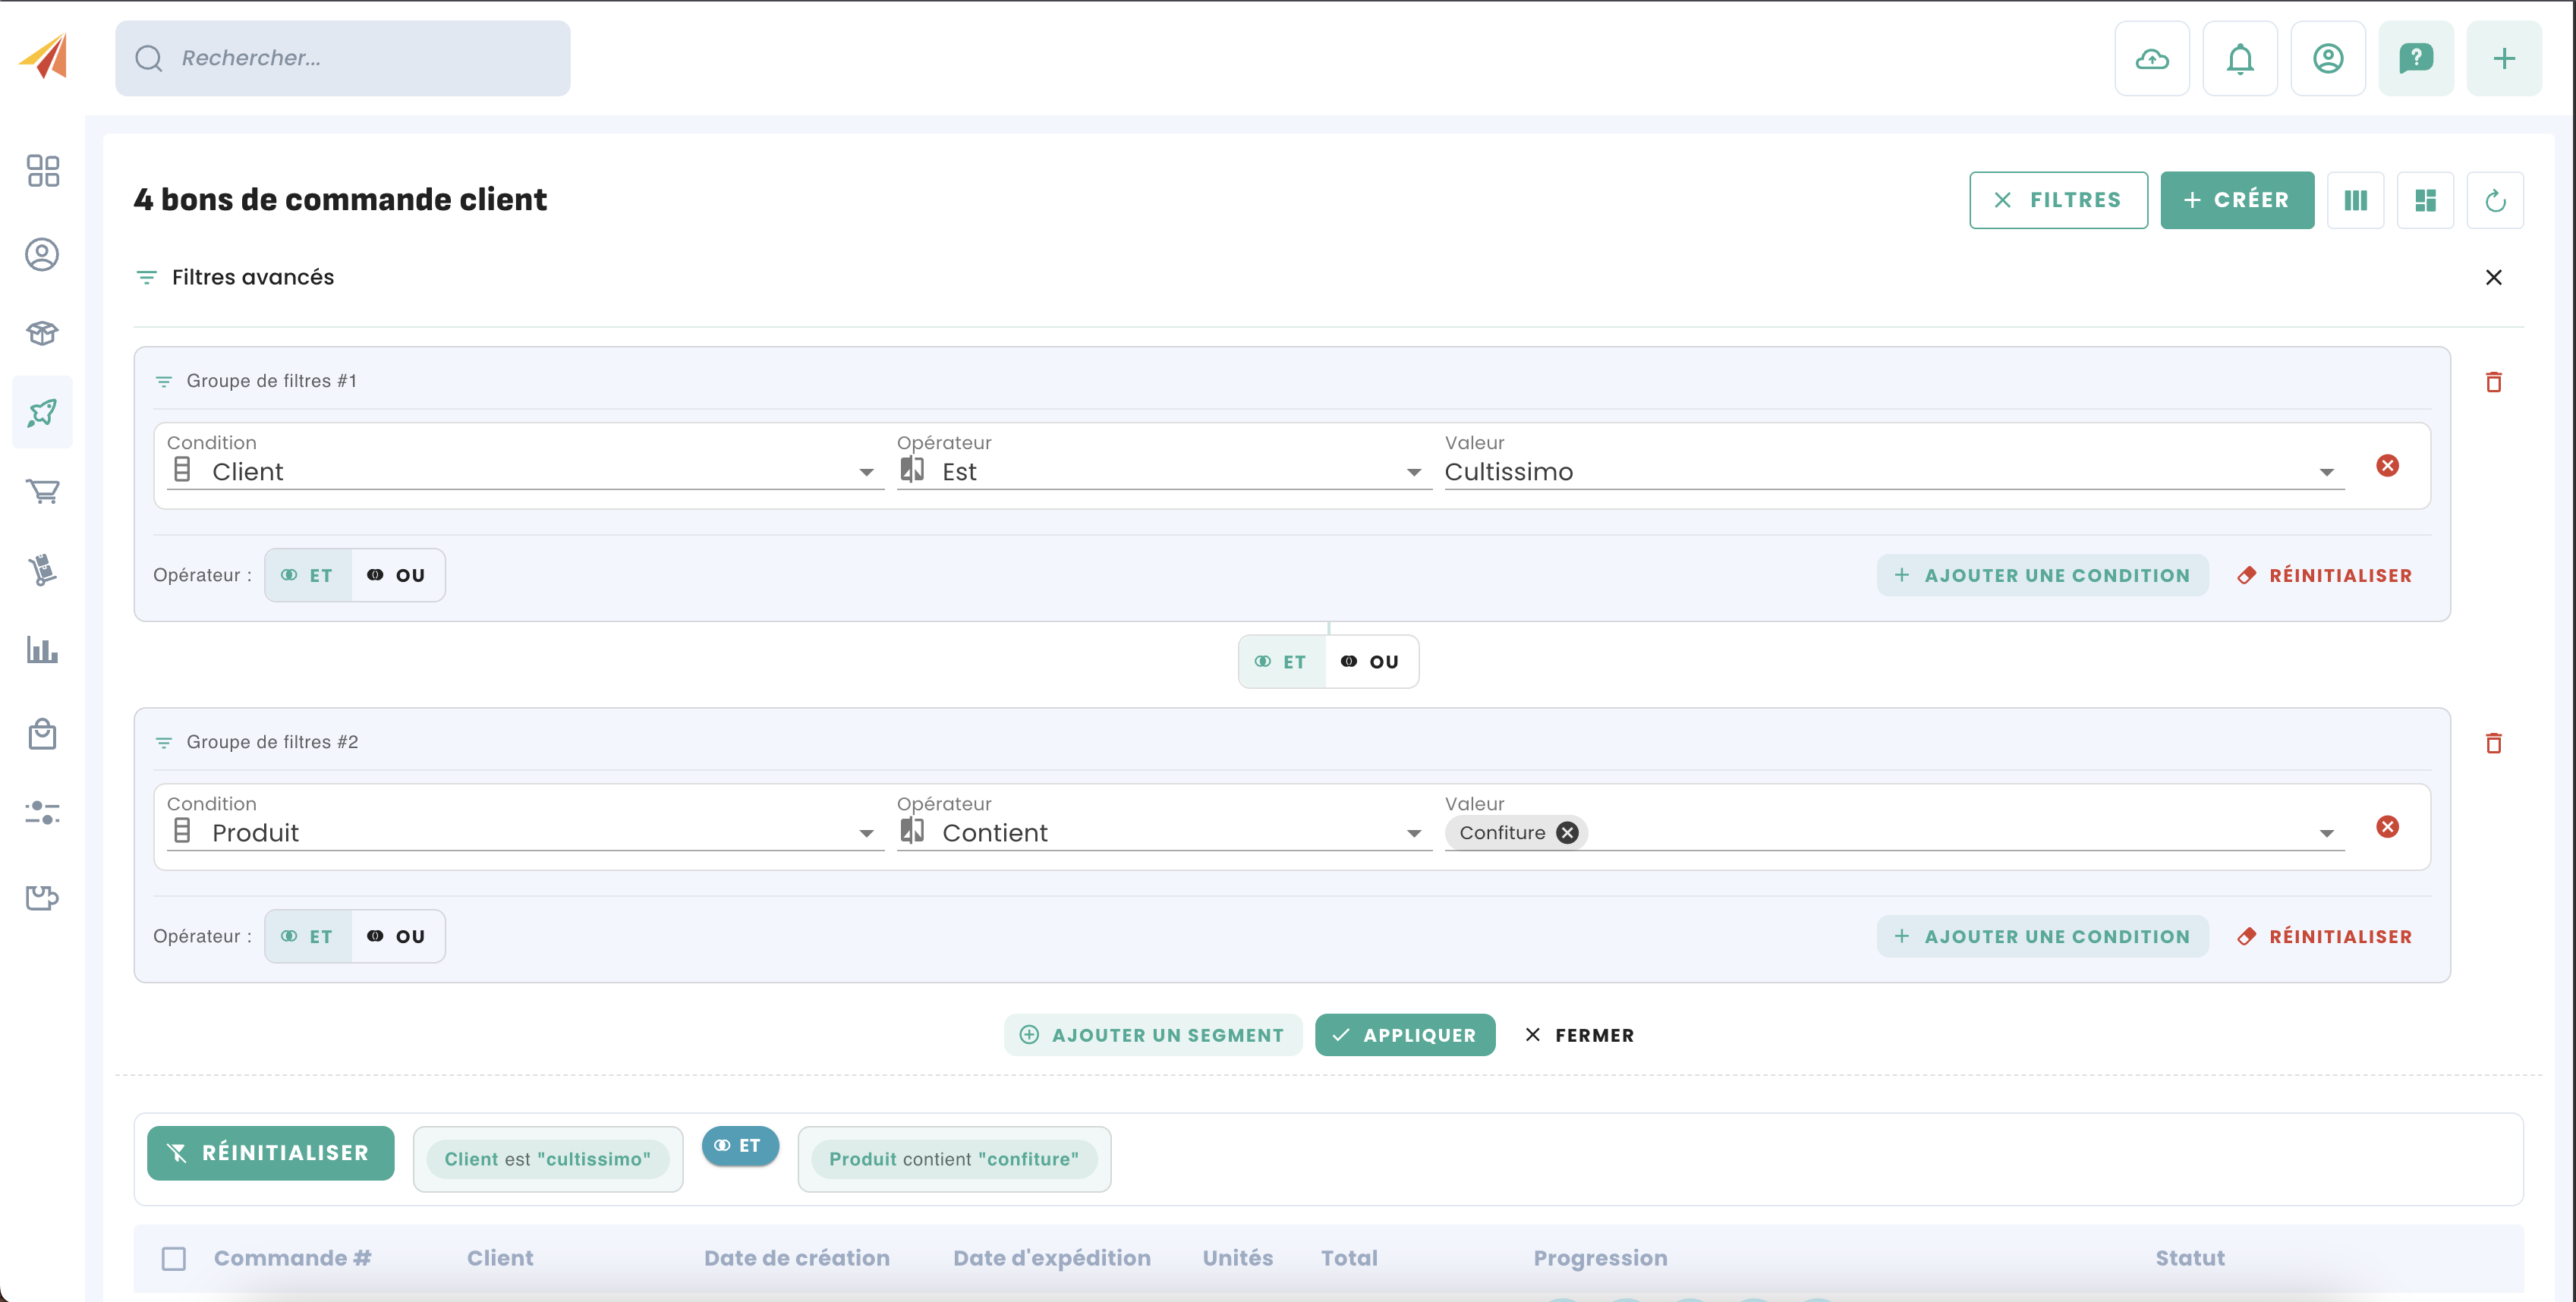
Task: Click the cloud upload icon
Action: coord(2151,59)
